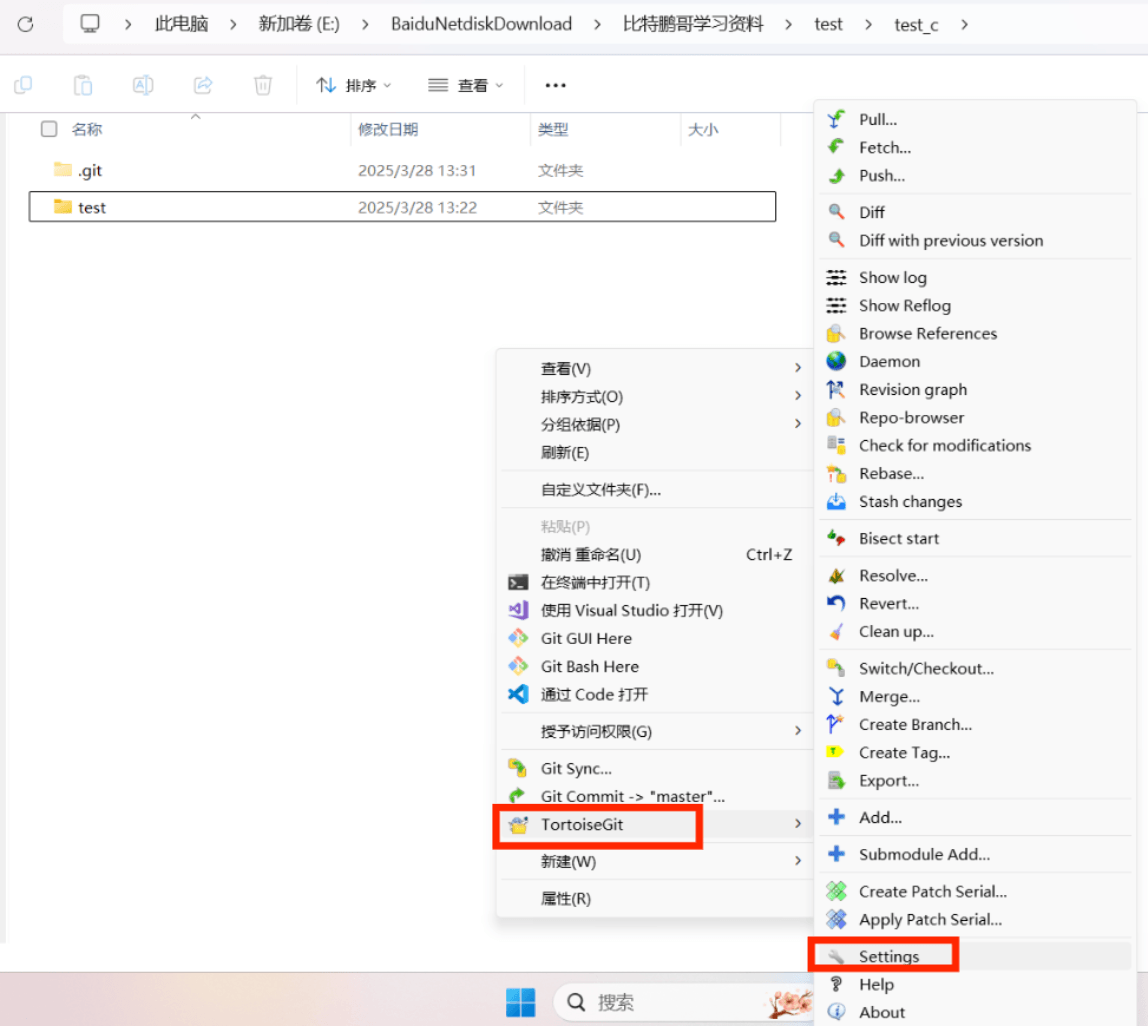Image resolution: width=1148 pixels, height=1026 pixels.
Task: Click the Repo-browser icon
Action: pos(836,417)
